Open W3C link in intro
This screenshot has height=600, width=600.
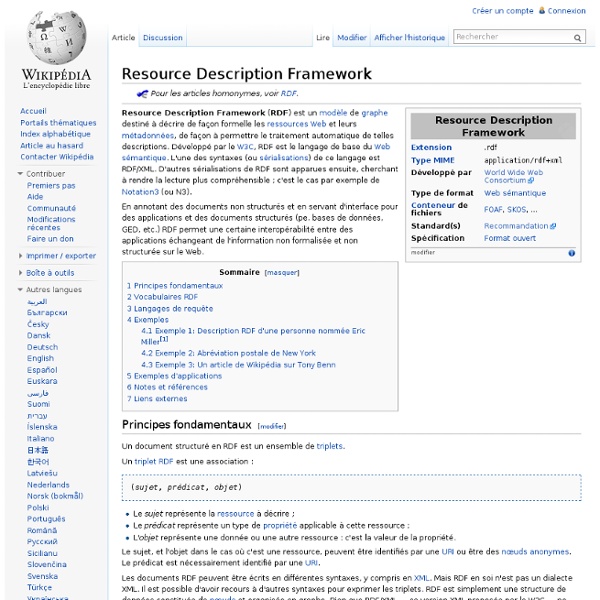click(x=245, y=147)
